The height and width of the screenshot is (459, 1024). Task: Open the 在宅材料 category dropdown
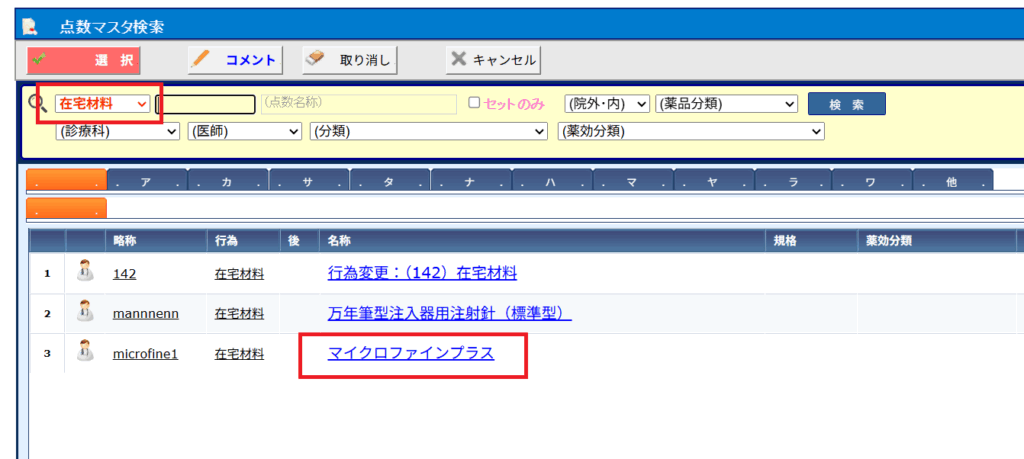[103, 104]
